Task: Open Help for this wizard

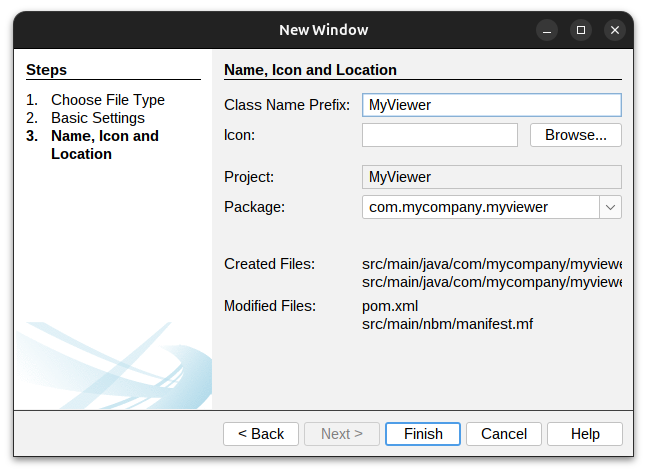Action: (585, 434)
